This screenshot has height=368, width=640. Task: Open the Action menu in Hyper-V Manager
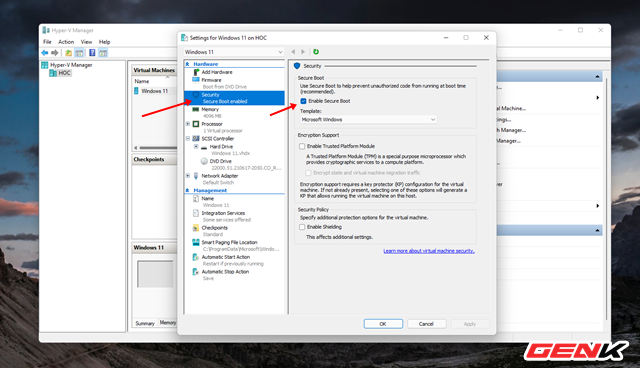(66, 42)
